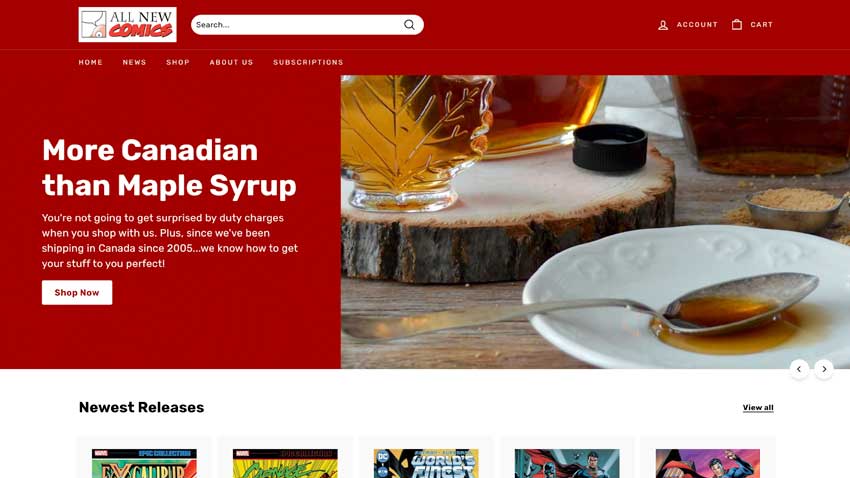Open the Home menu item
The width and height of the screenshot is (850, 478).
coord(91,62)
